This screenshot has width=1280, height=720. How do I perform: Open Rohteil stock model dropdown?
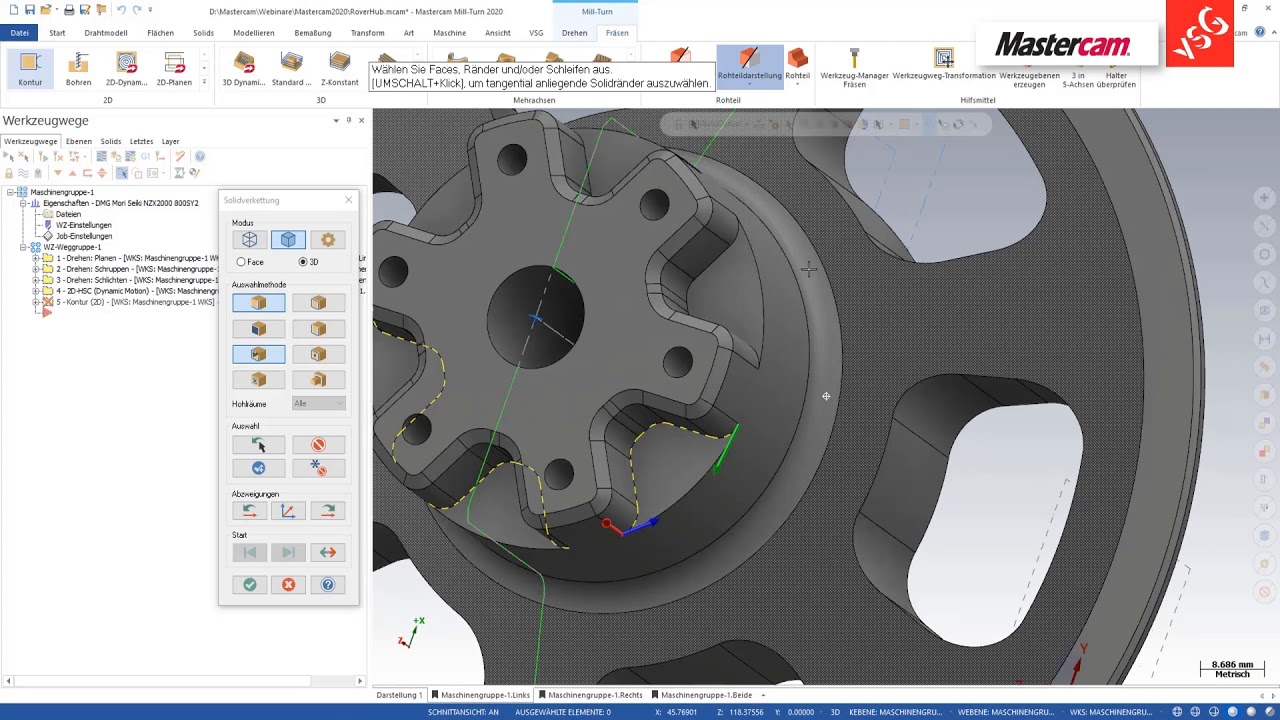coord(797,84)
